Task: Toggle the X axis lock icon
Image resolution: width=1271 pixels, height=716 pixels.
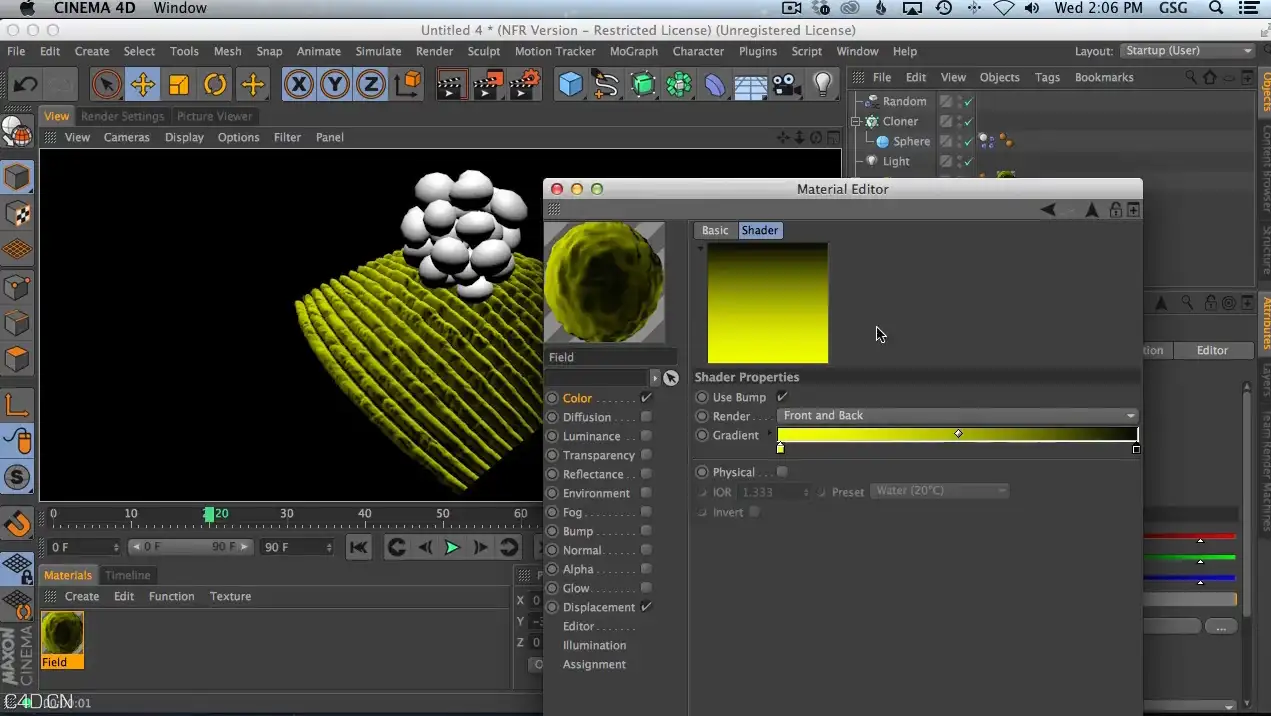Action: [298, 85]
